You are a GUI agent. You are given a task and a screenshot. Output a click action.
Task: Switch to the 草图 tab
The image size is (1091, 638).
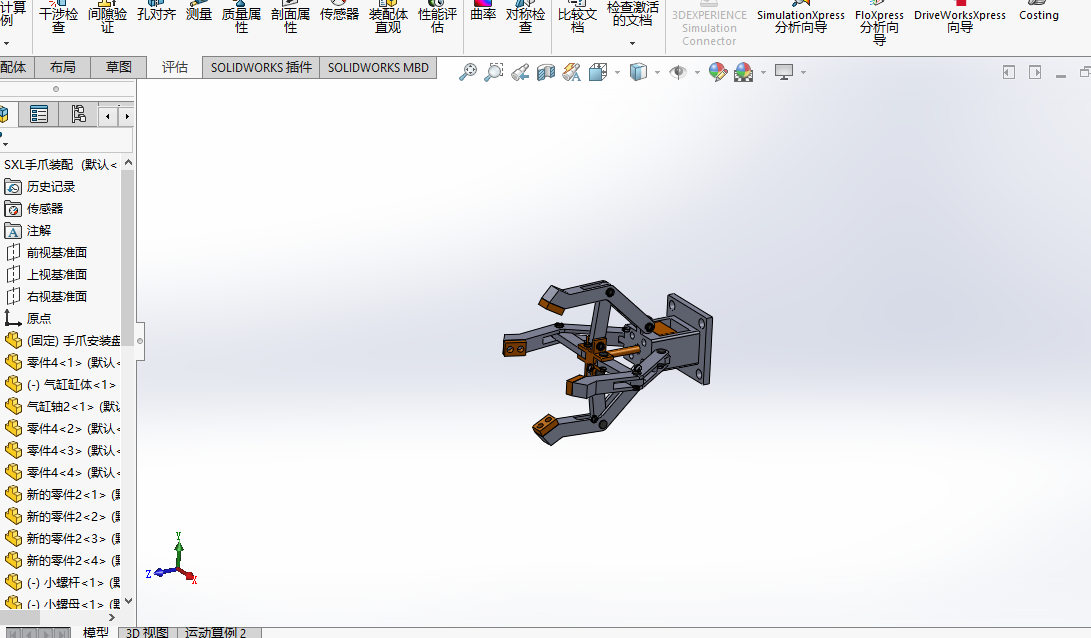click(119, 67)
